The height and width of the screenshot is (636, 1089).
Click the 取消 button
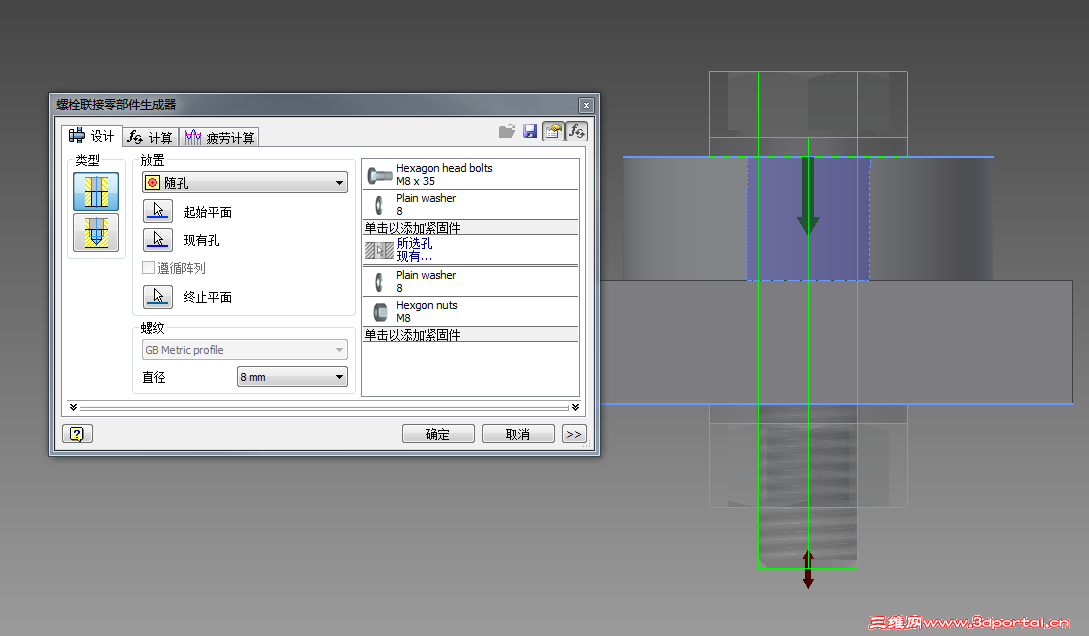coord(518,434)
